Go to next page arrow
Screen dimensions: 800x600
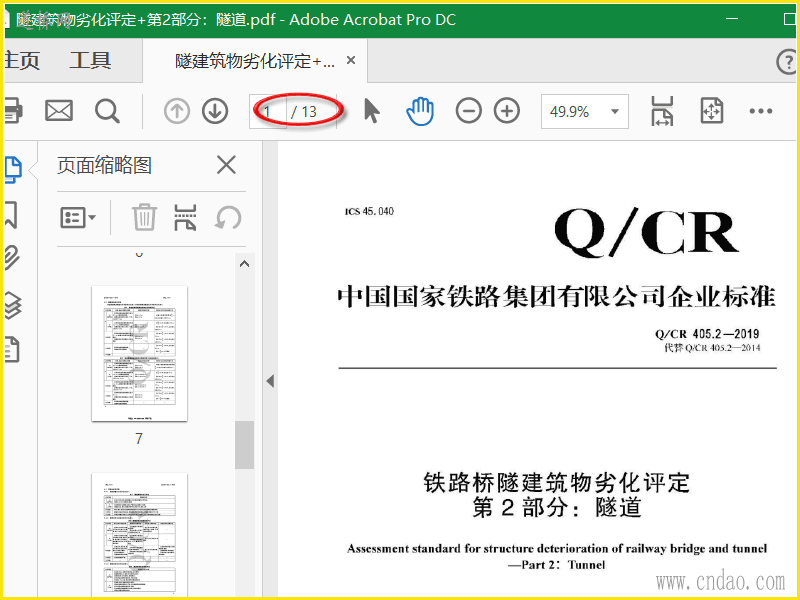tap(215, 111)
